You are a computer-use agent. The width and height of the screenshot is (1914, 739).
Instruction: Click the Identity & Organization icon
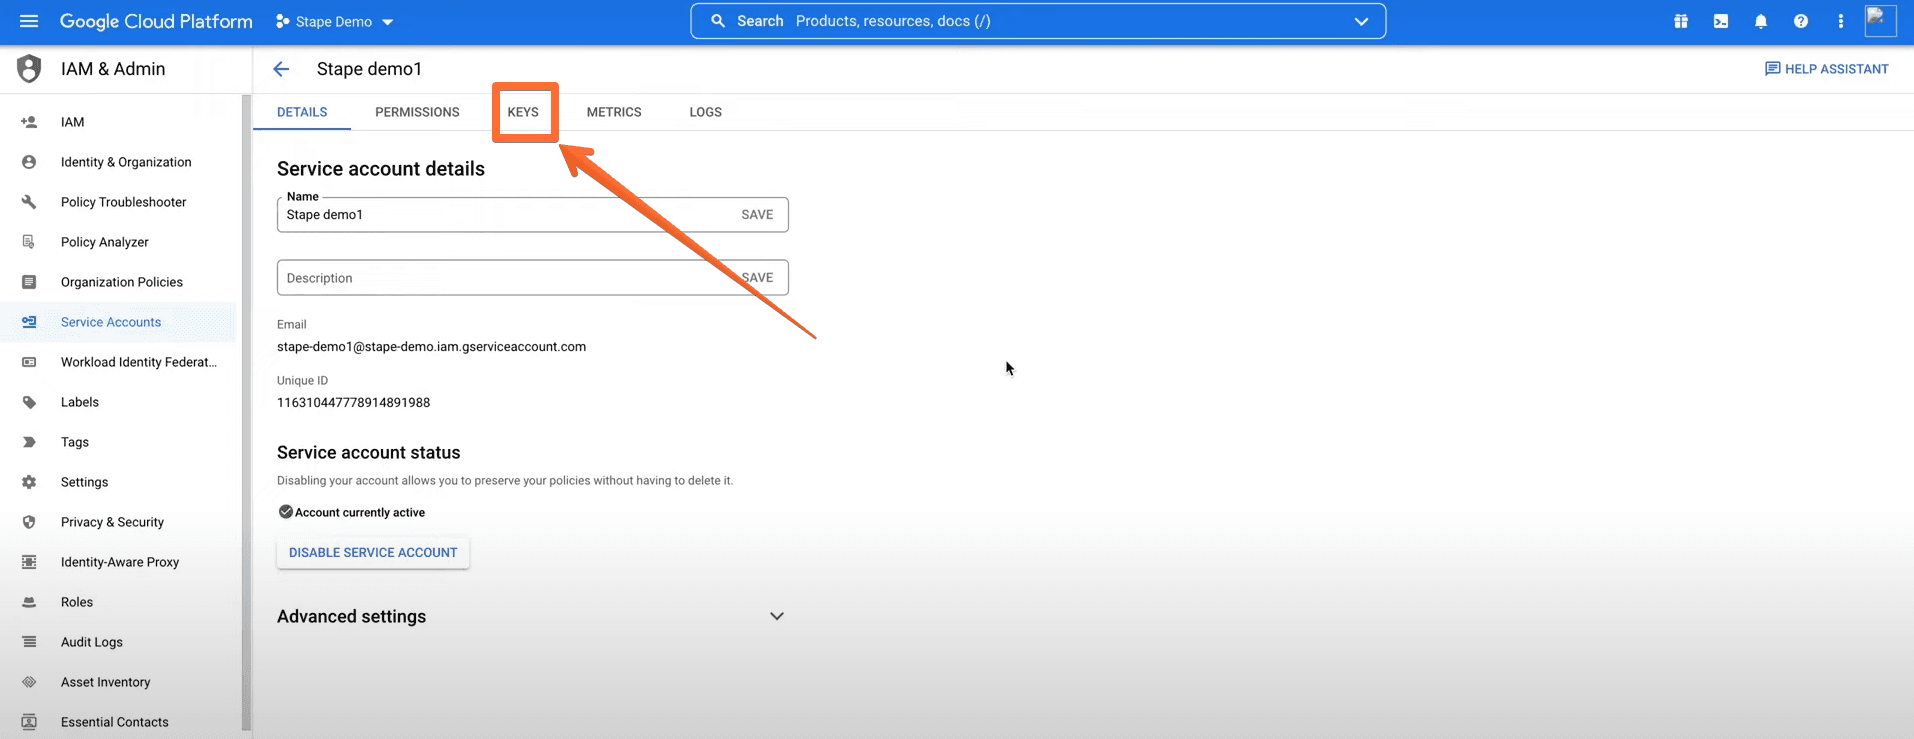pos(29,162)
